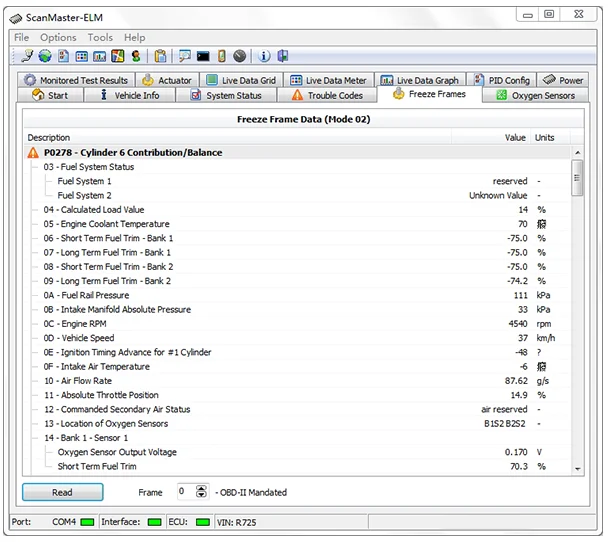Select the Fuel System 1 row
This screenshot has height=542, width=611.
tap(298, 181)
